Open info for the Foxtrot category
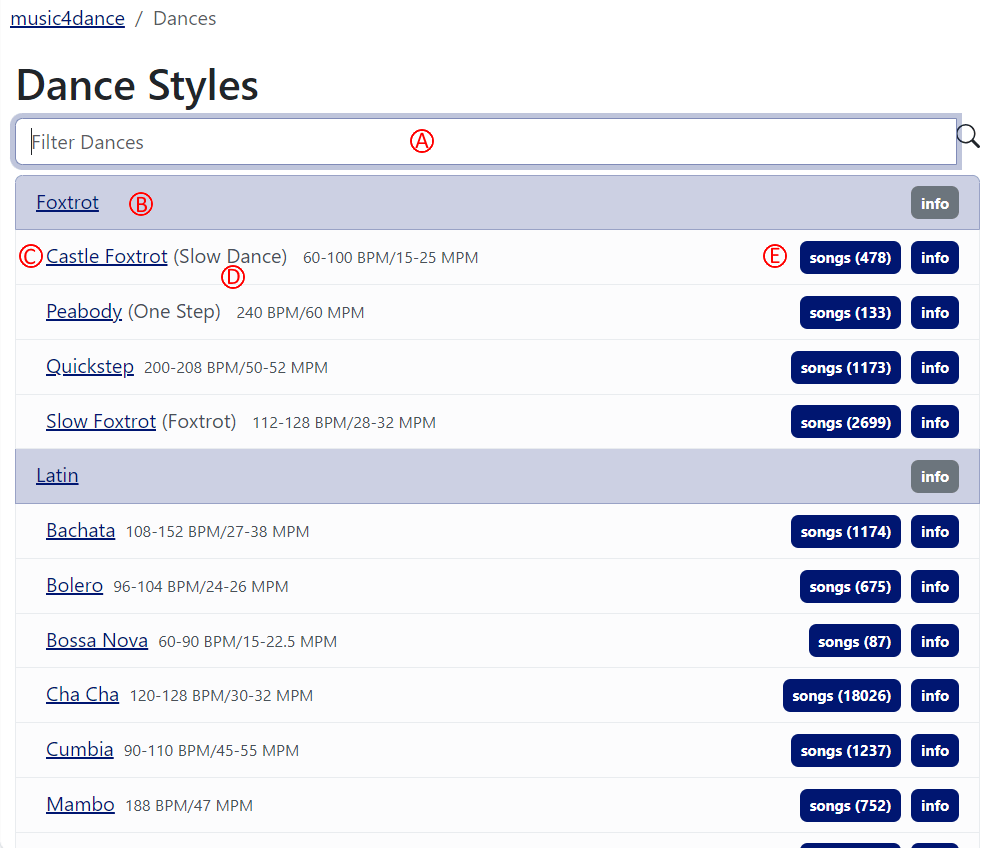 (x=934, y=202)
